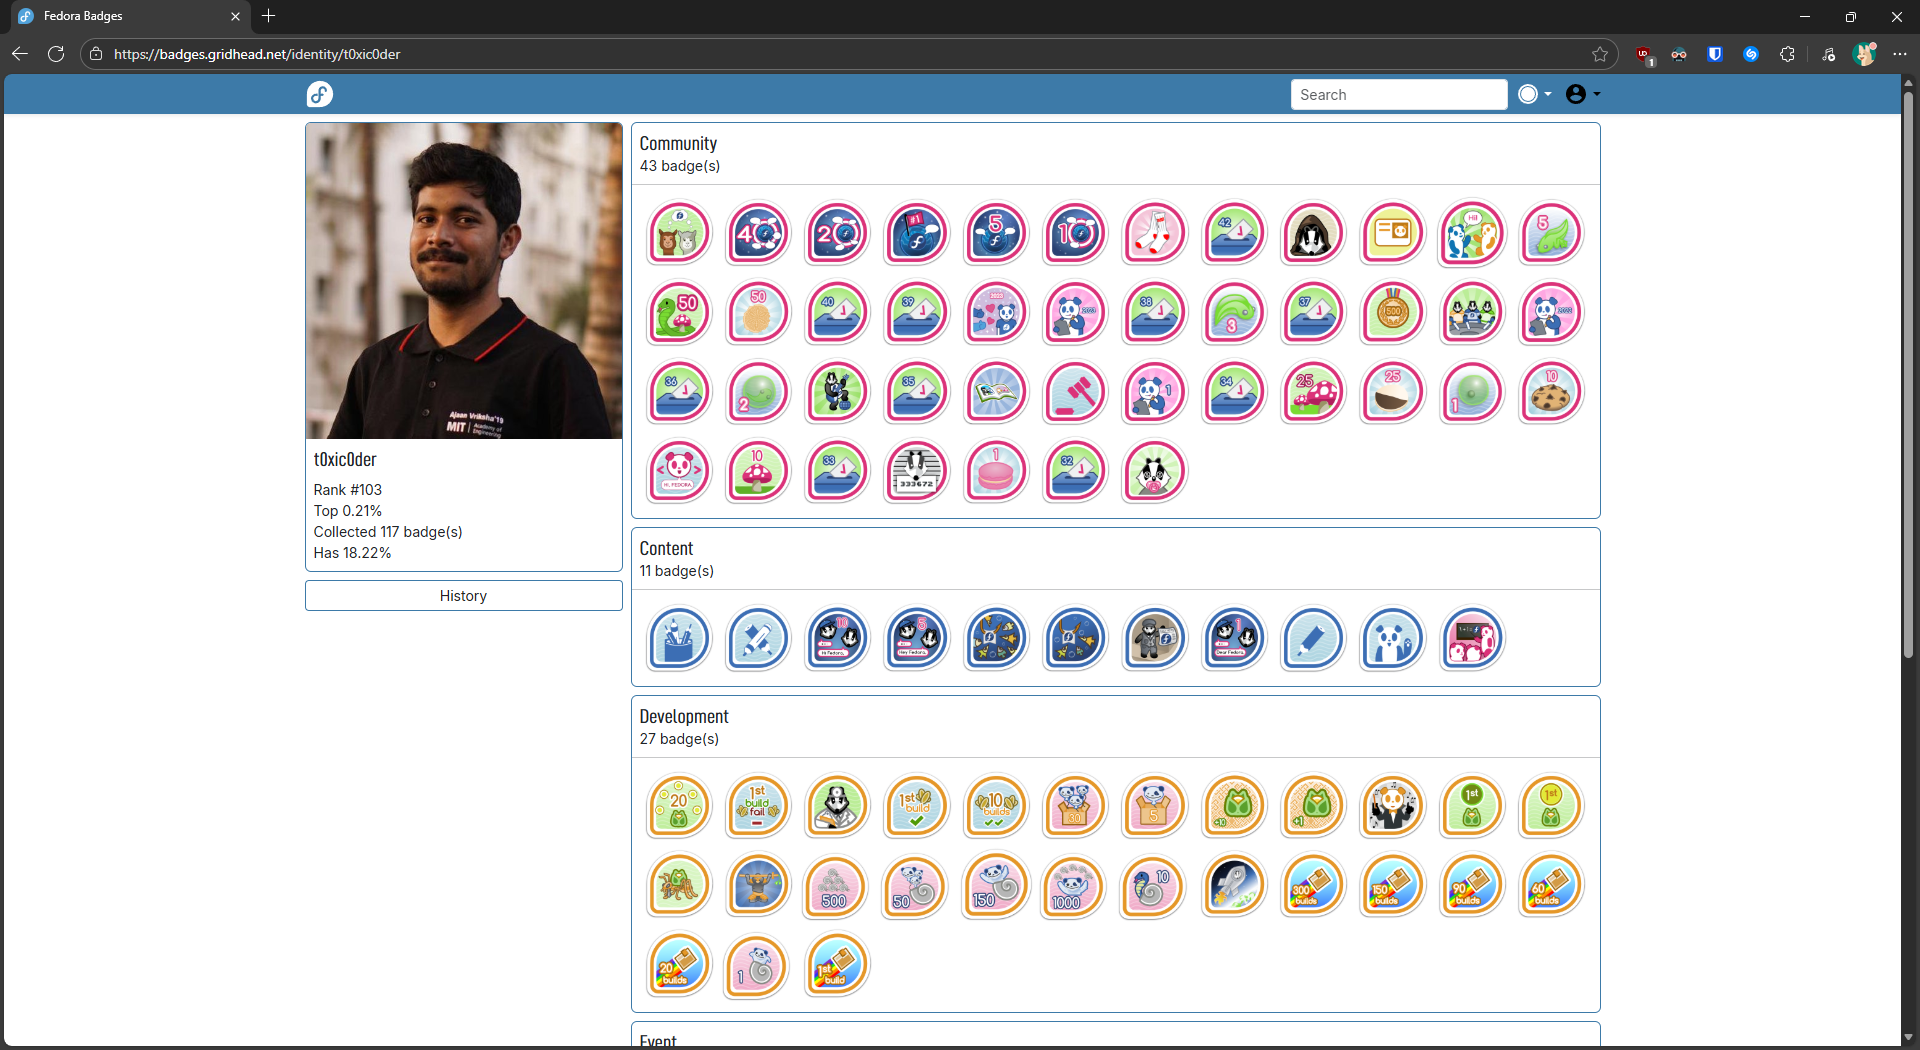Click the bronze 500 medal badge
This screenshot has height=1050, width=1920.
click(x=1392, y=314)
